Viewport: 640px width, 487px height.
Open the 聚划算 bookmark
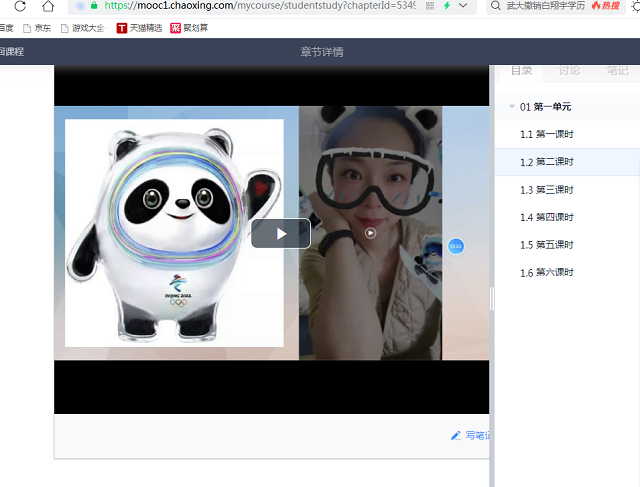pos(189,28)
